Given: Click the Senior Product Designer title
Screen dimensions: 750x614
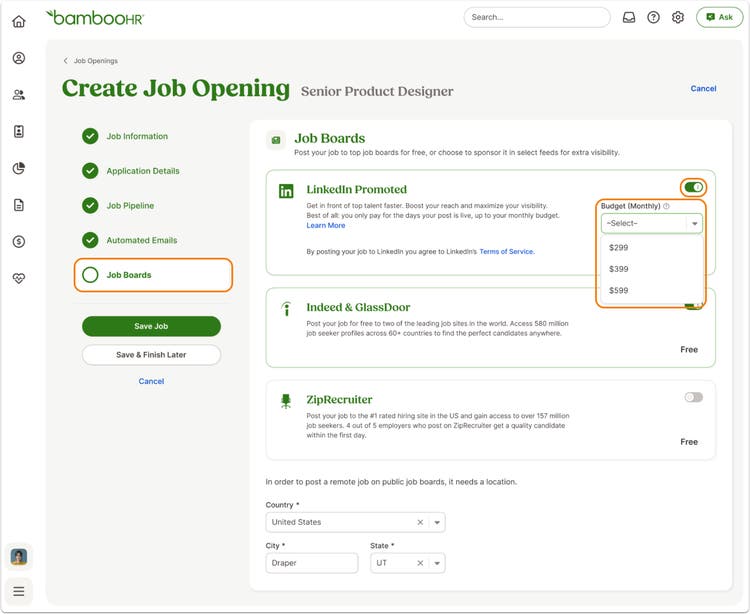Looking at the screenshot, I should click(377, 91).
